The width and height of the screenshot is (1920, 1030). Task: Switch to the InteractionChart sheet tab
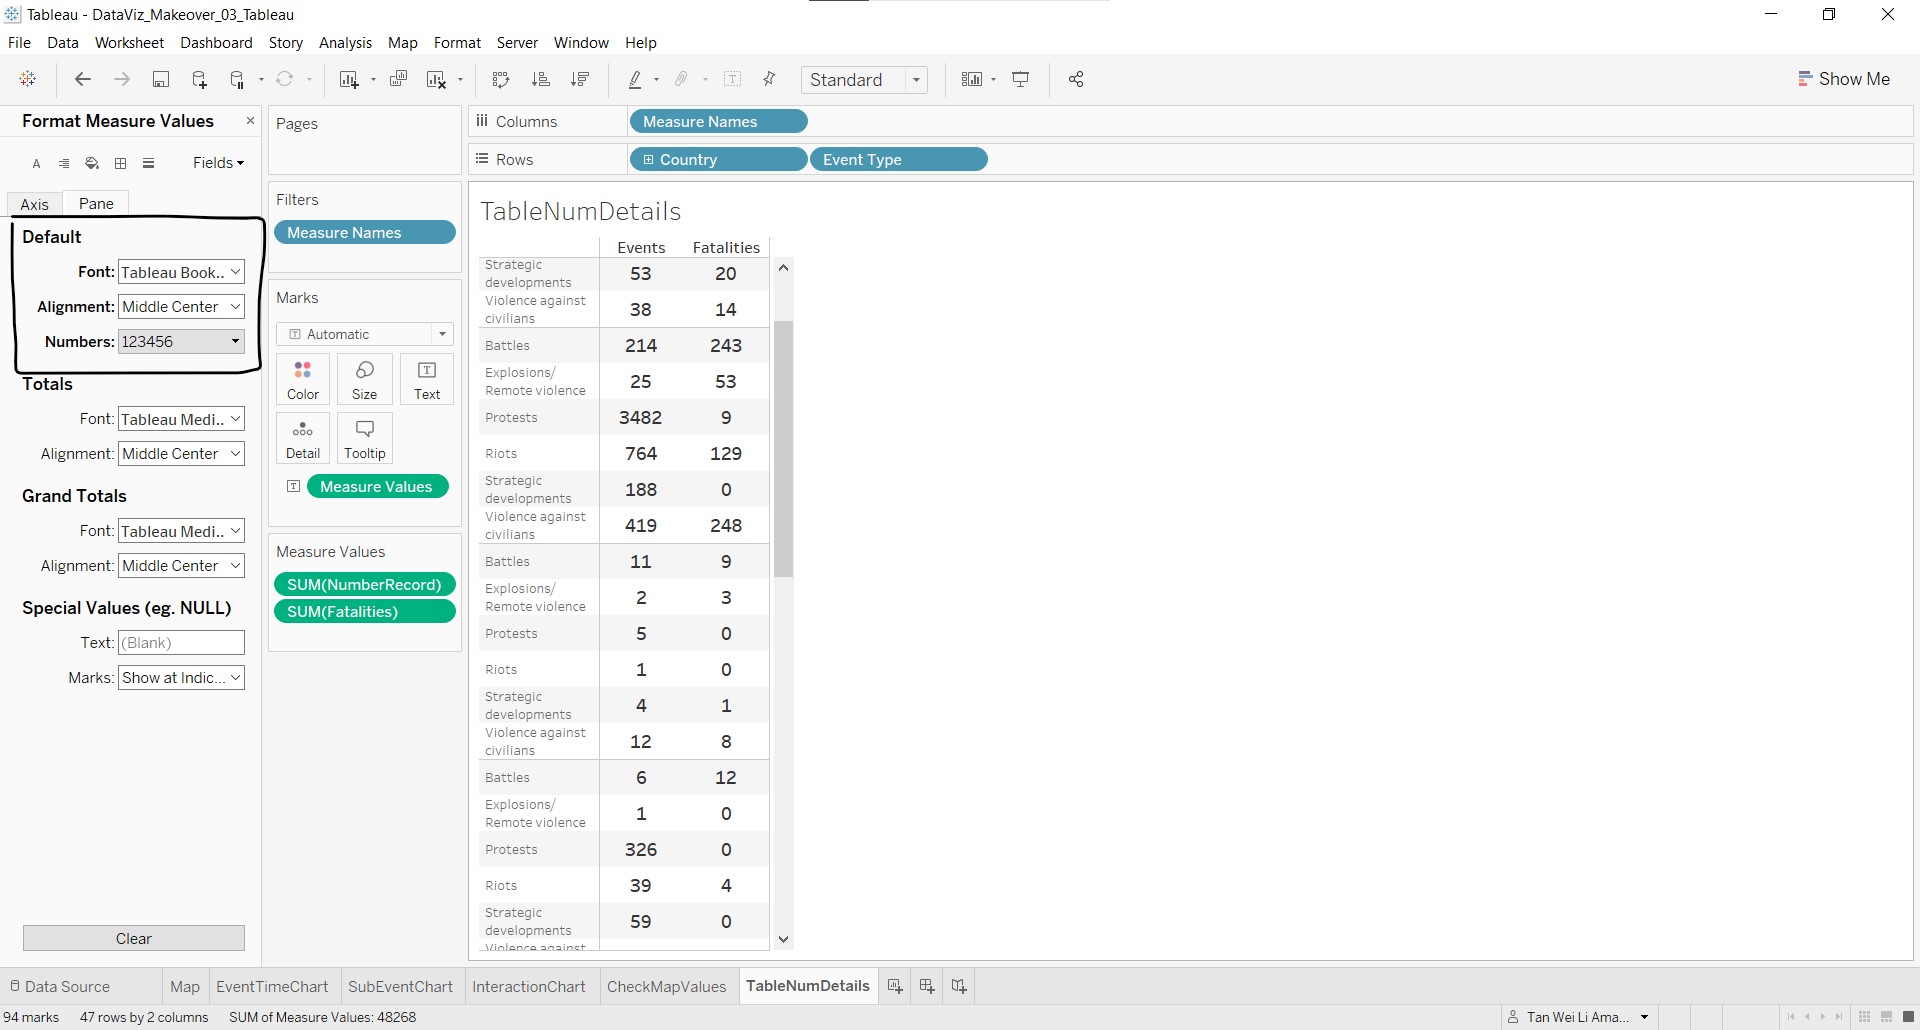(528, 987)
